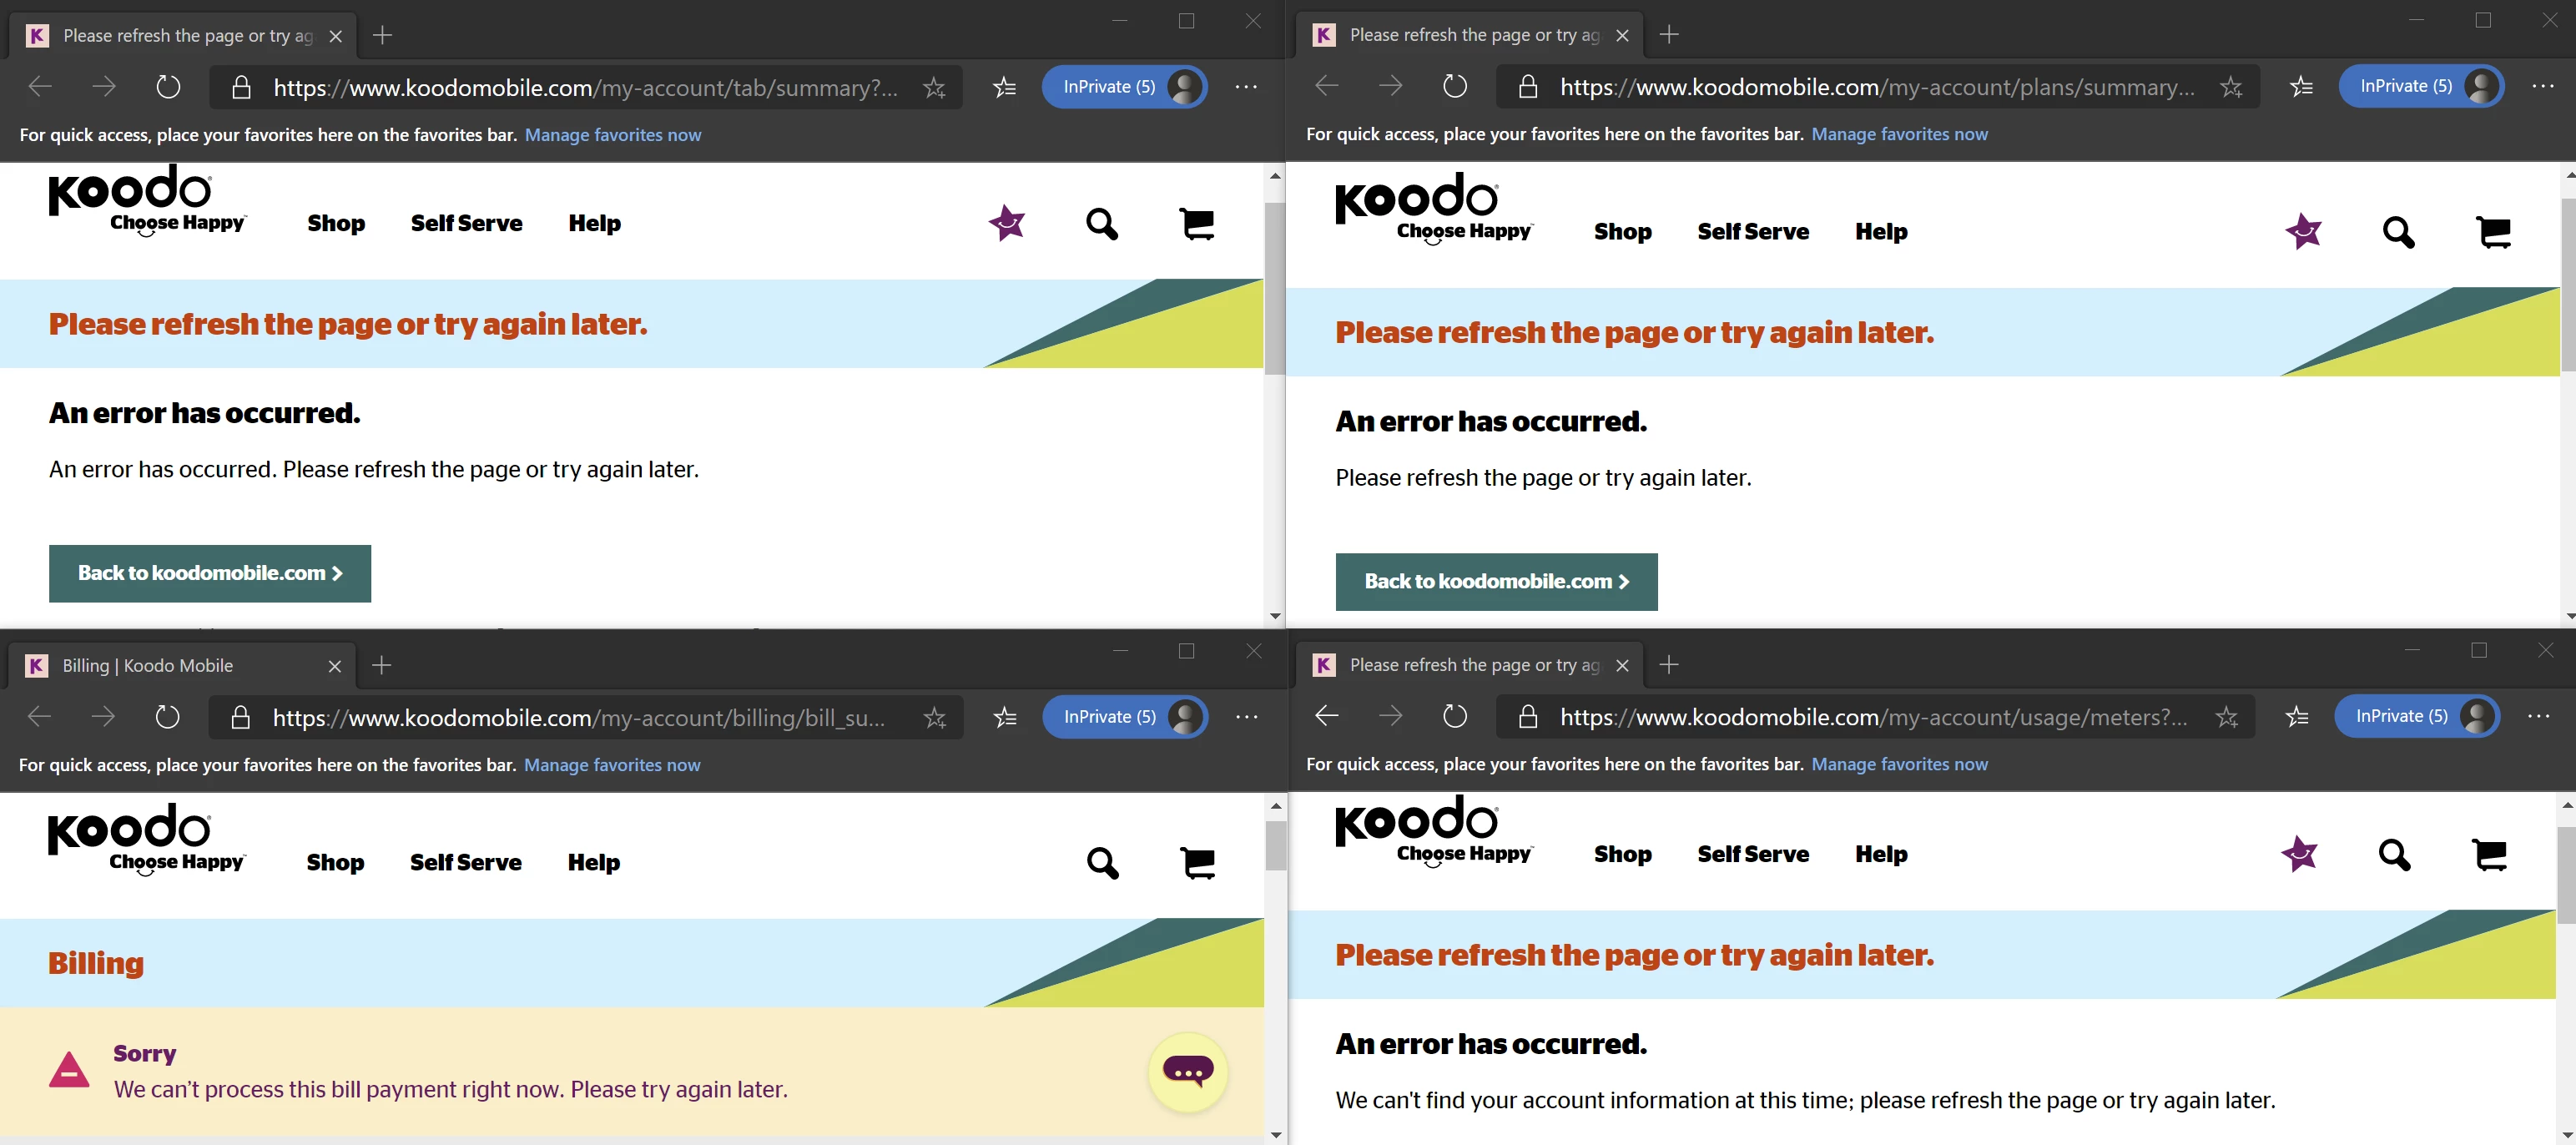The image size is (2576, 1145).
Task: Open settings ellipsis menu in plans/summary window
Action: [x=2543, y=86]
